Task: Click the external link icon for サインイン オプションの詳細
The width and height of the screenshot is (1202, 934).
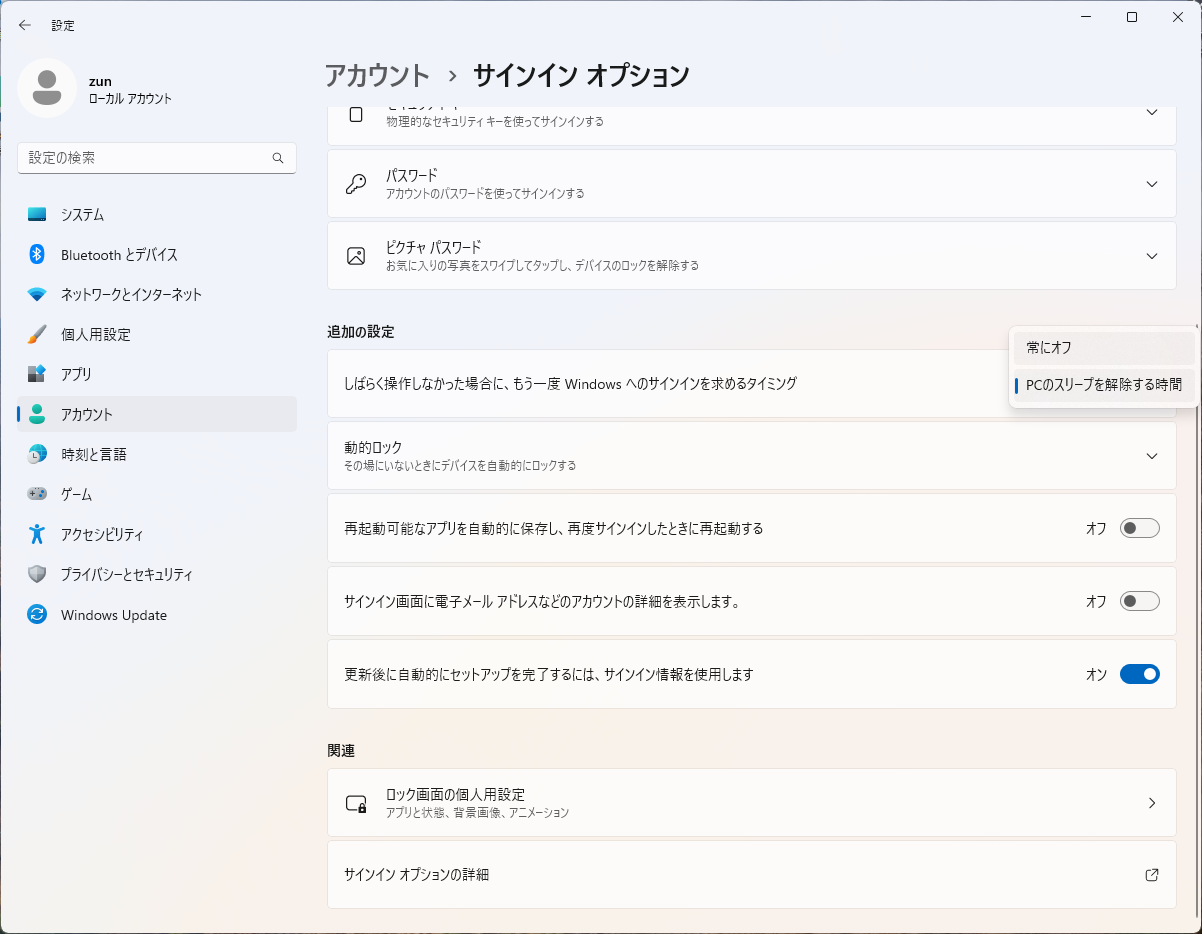Action: click(x=1152, y=875)
